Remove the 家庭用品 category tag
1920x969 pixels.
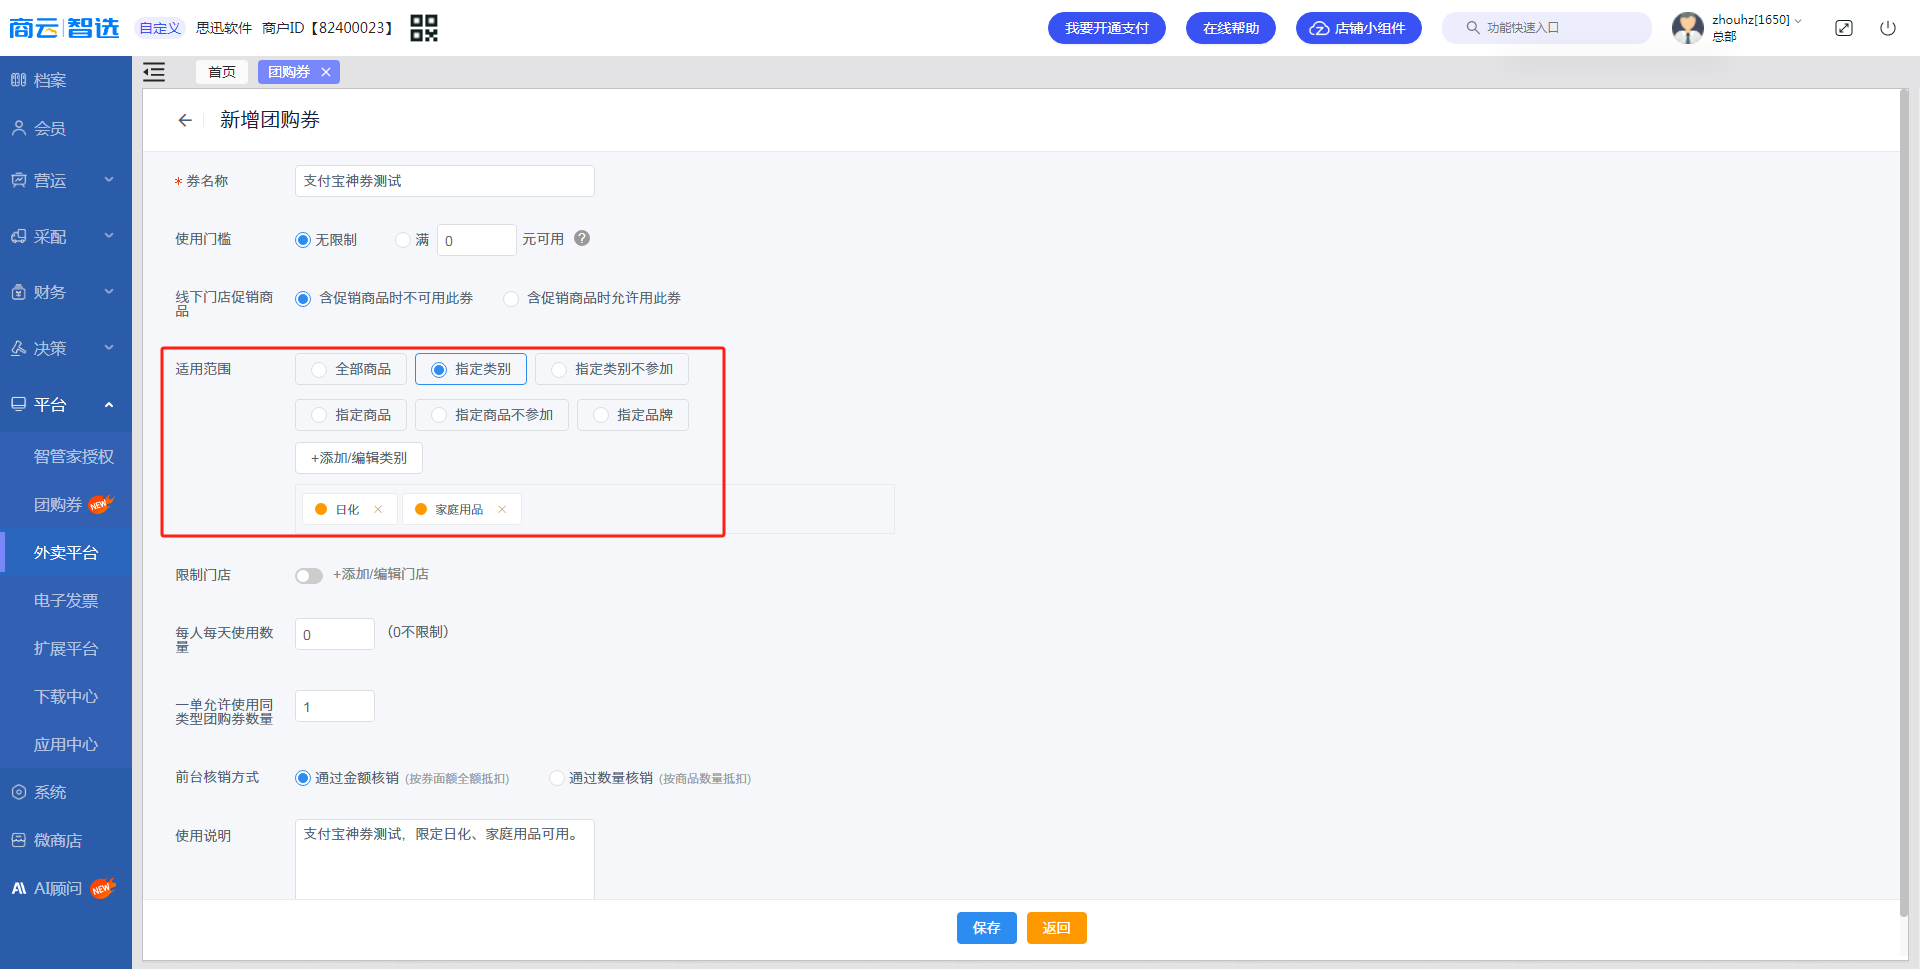point(502,509)
